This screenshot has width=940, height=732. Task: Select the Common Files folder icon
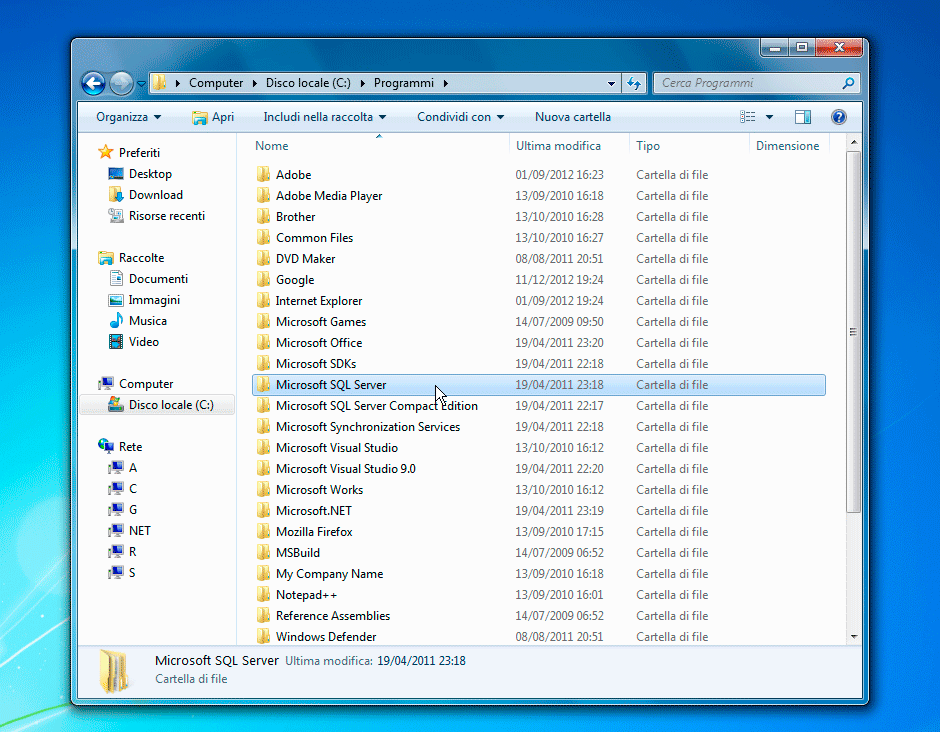[x=263, y=237]
